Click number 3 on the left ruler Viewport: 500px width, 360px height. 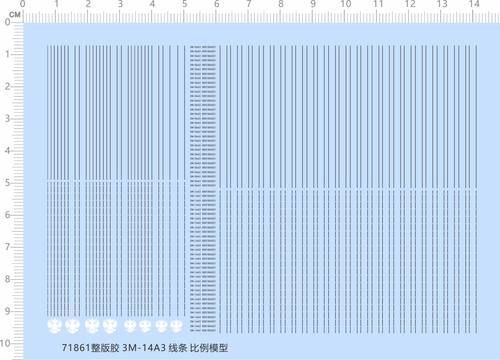click(7, 119)
